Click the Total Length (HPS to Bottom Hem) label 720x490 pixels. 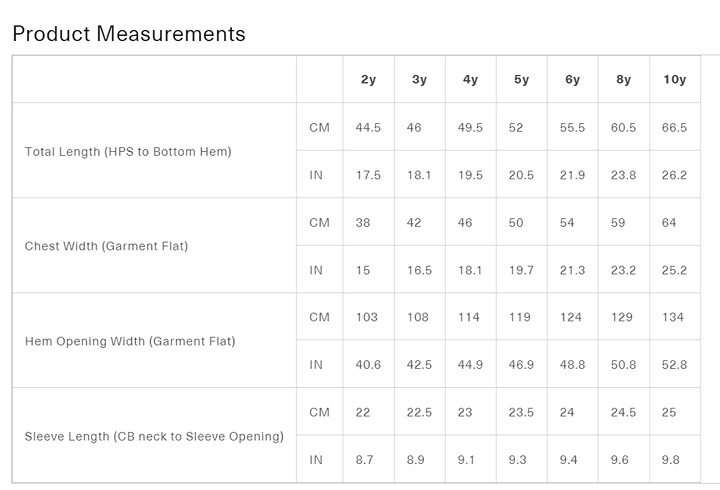[x=128, y=152]
